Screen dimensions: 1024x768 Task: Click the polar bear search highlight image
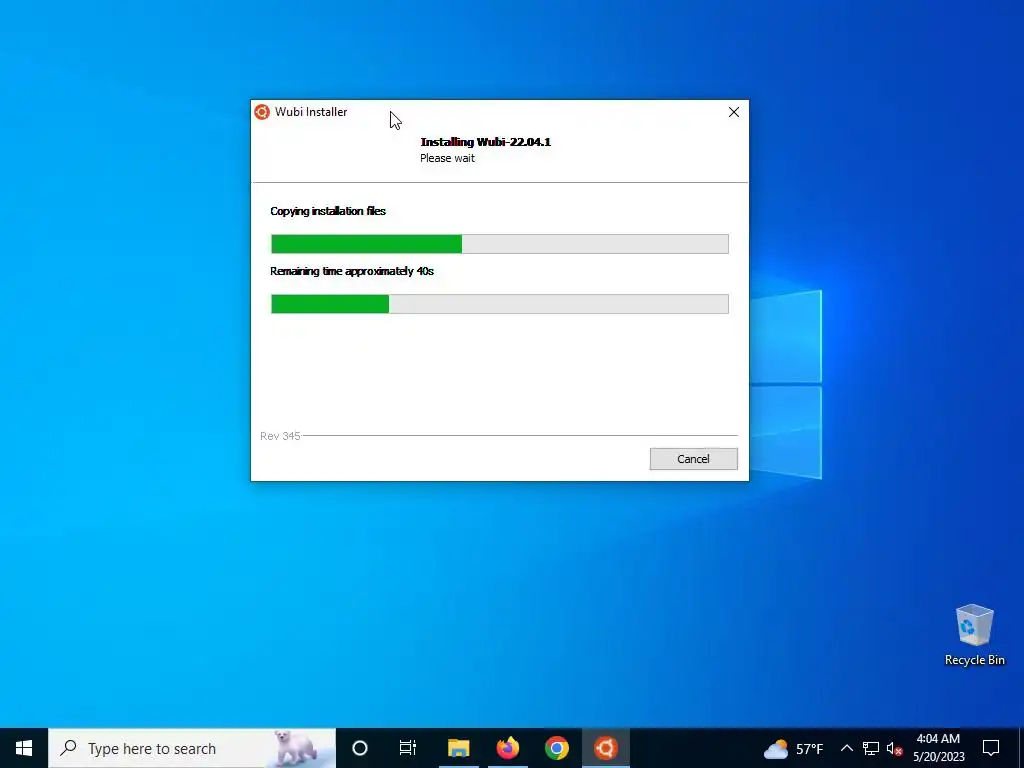point(295,748)
